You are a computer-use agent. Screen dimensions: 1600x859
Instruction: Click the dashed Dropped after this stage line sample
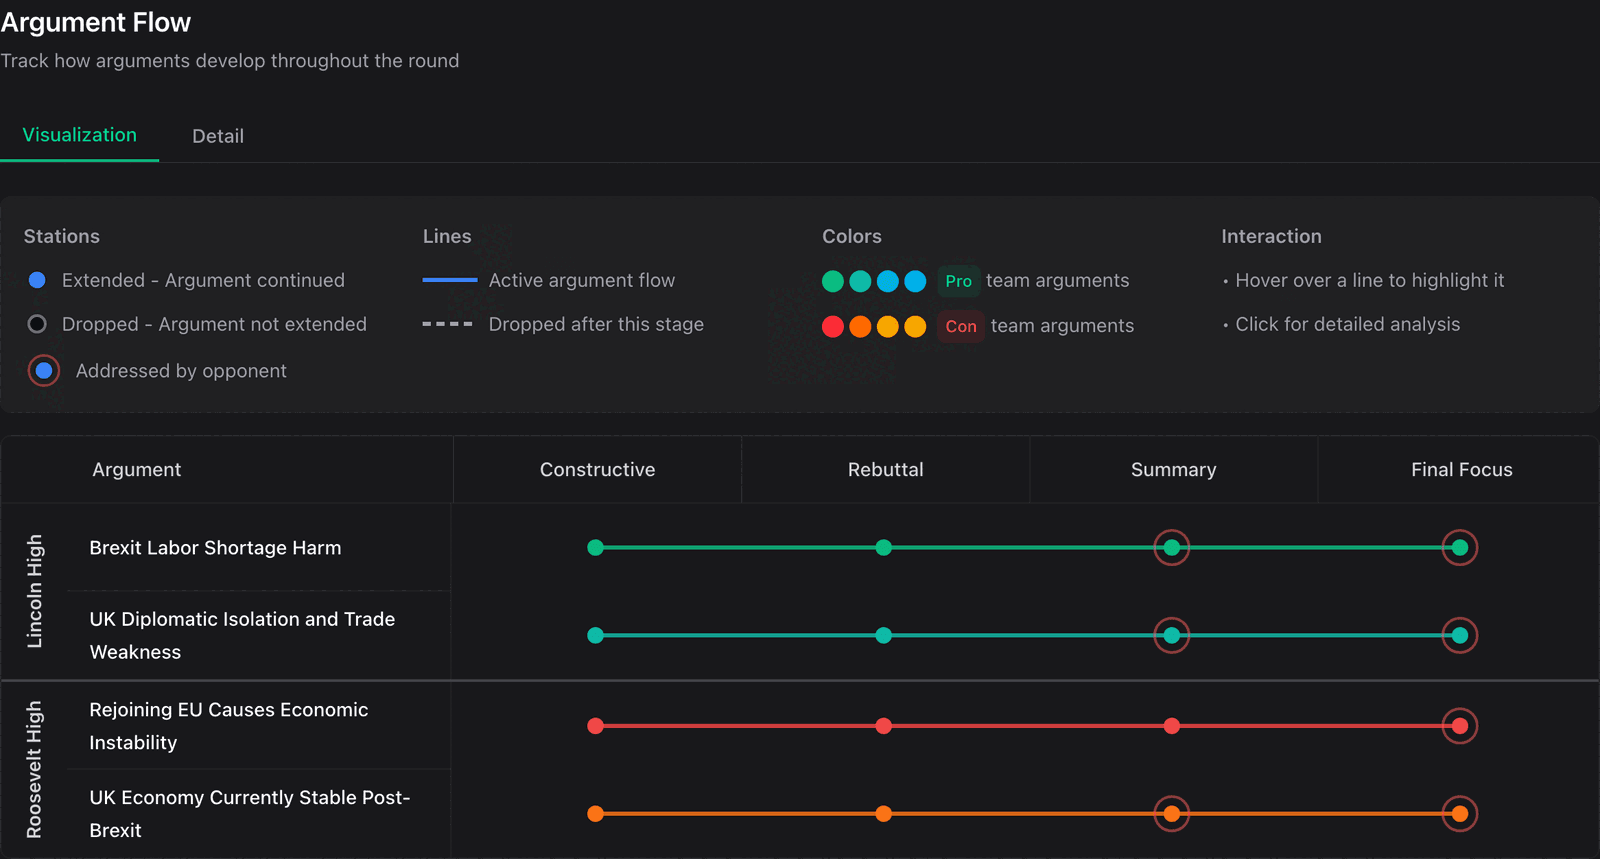447,324
